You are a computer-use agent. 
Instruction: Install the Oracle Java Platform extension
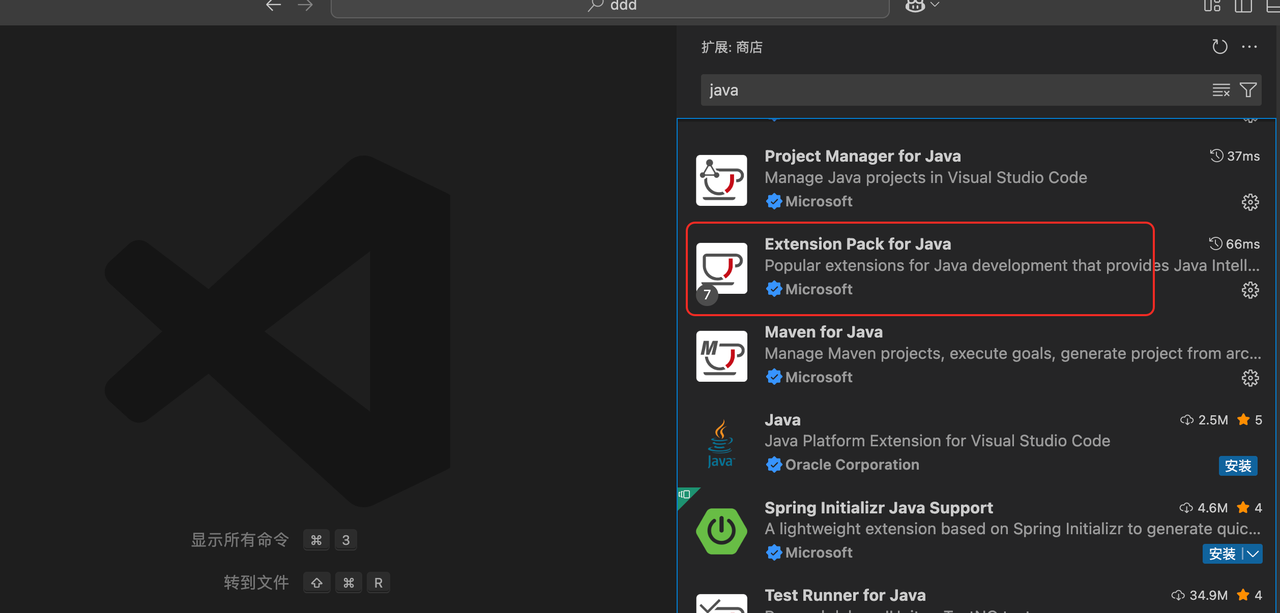click(x=1238, y=466)
